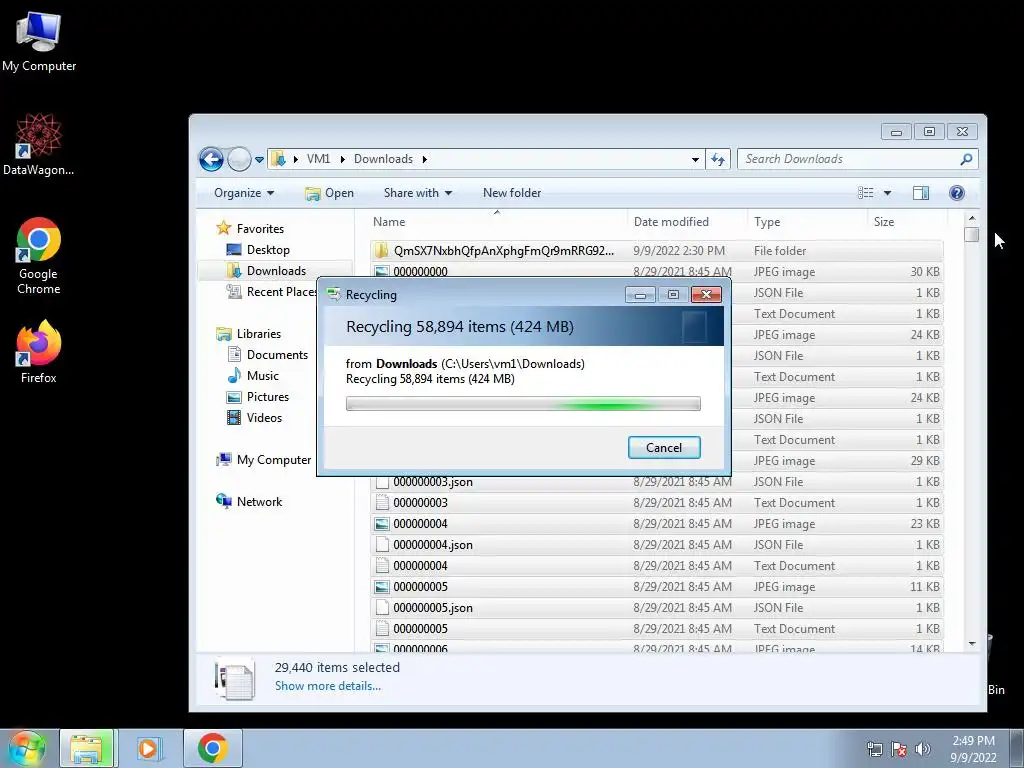Expand chevron after VM1 breadcrumb
This screenshot has height=768, width=1024.
(342, 159)
